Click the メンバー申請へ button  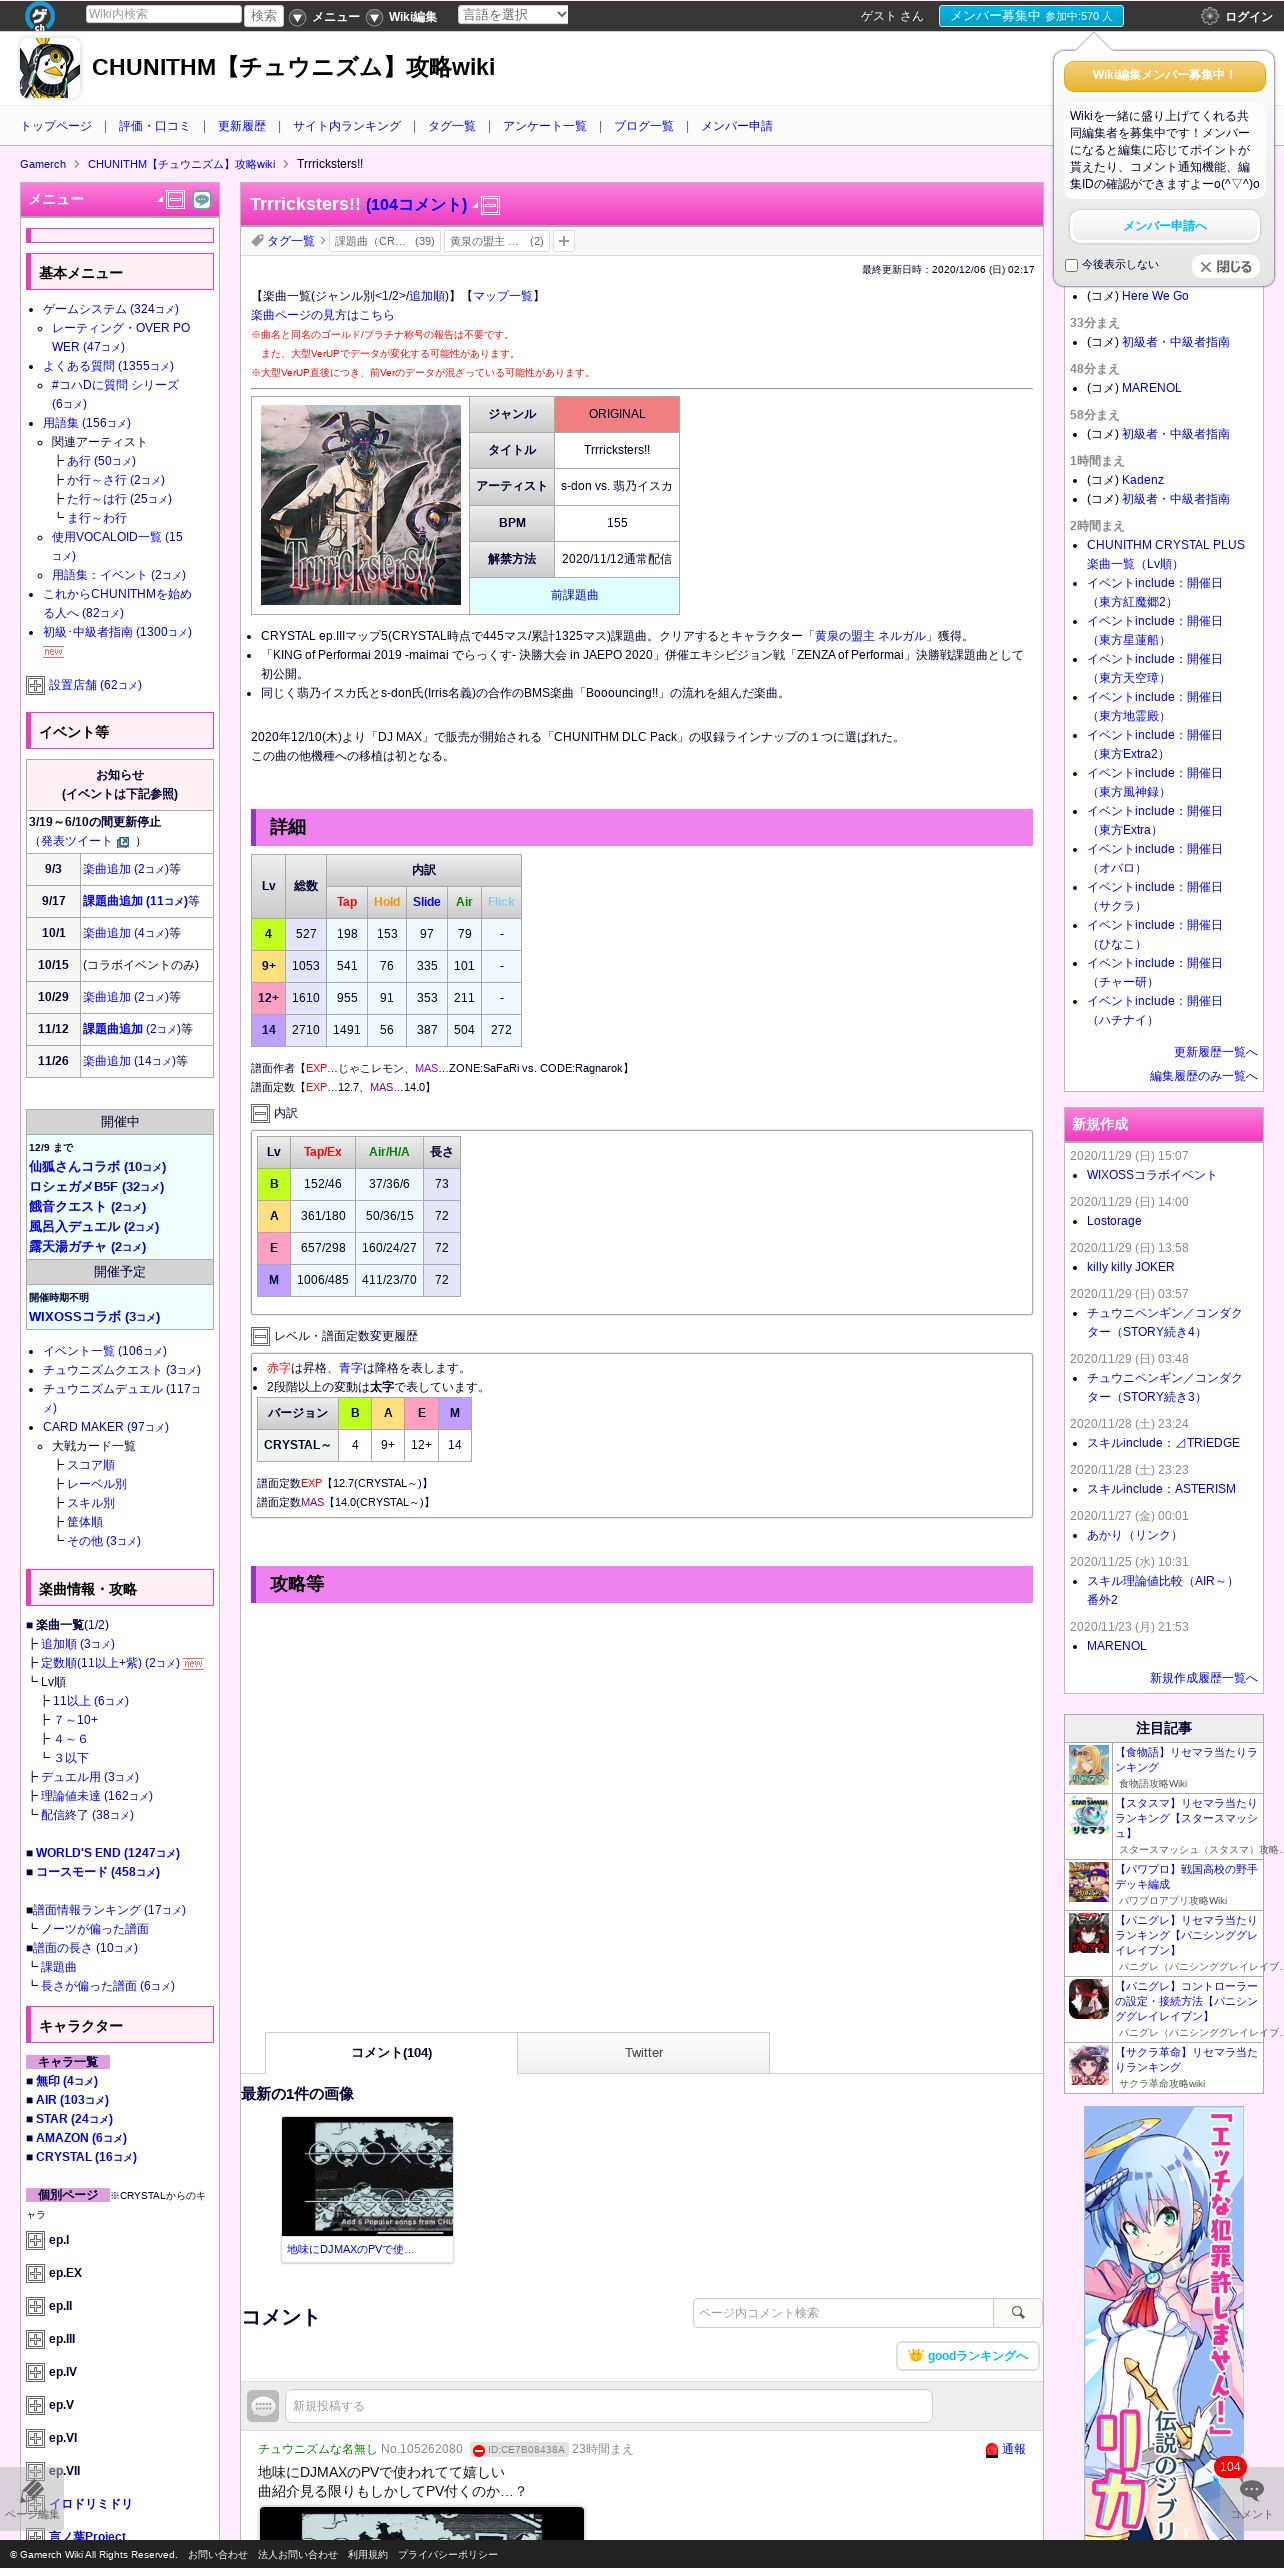tap(1165, 226)
